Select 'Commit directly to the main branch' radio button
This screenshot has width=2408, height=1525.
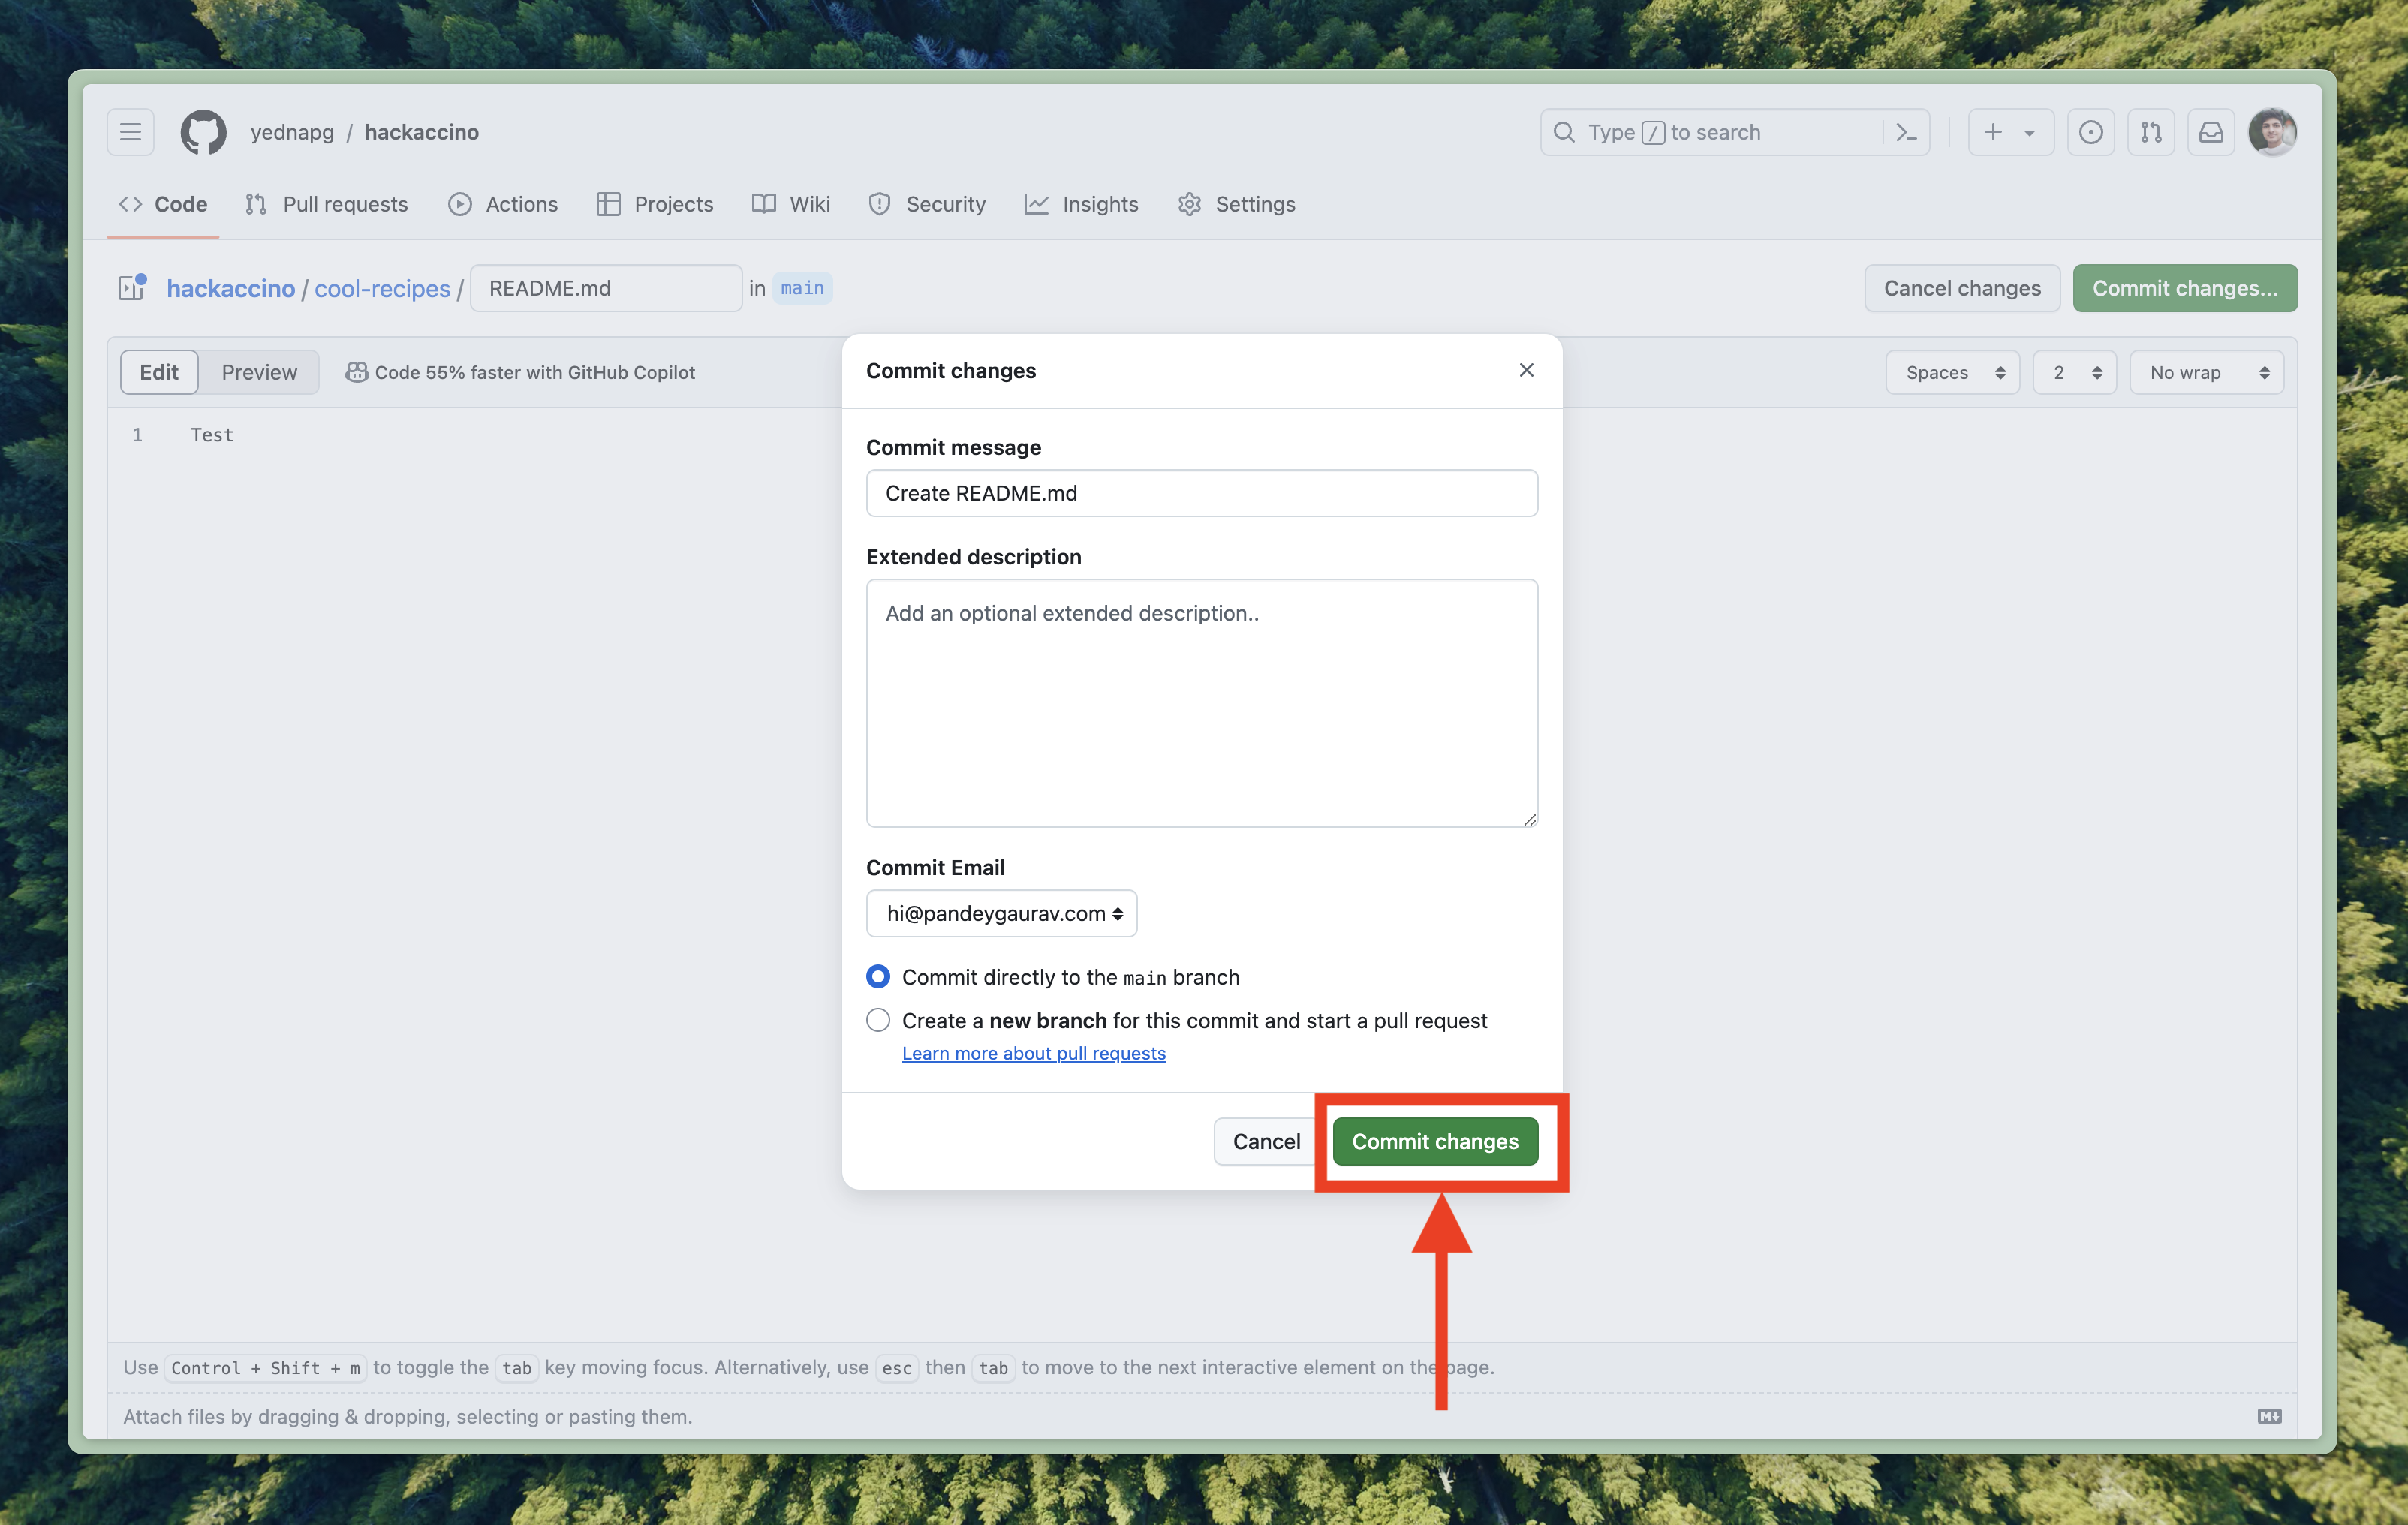[x=879, y=977]
